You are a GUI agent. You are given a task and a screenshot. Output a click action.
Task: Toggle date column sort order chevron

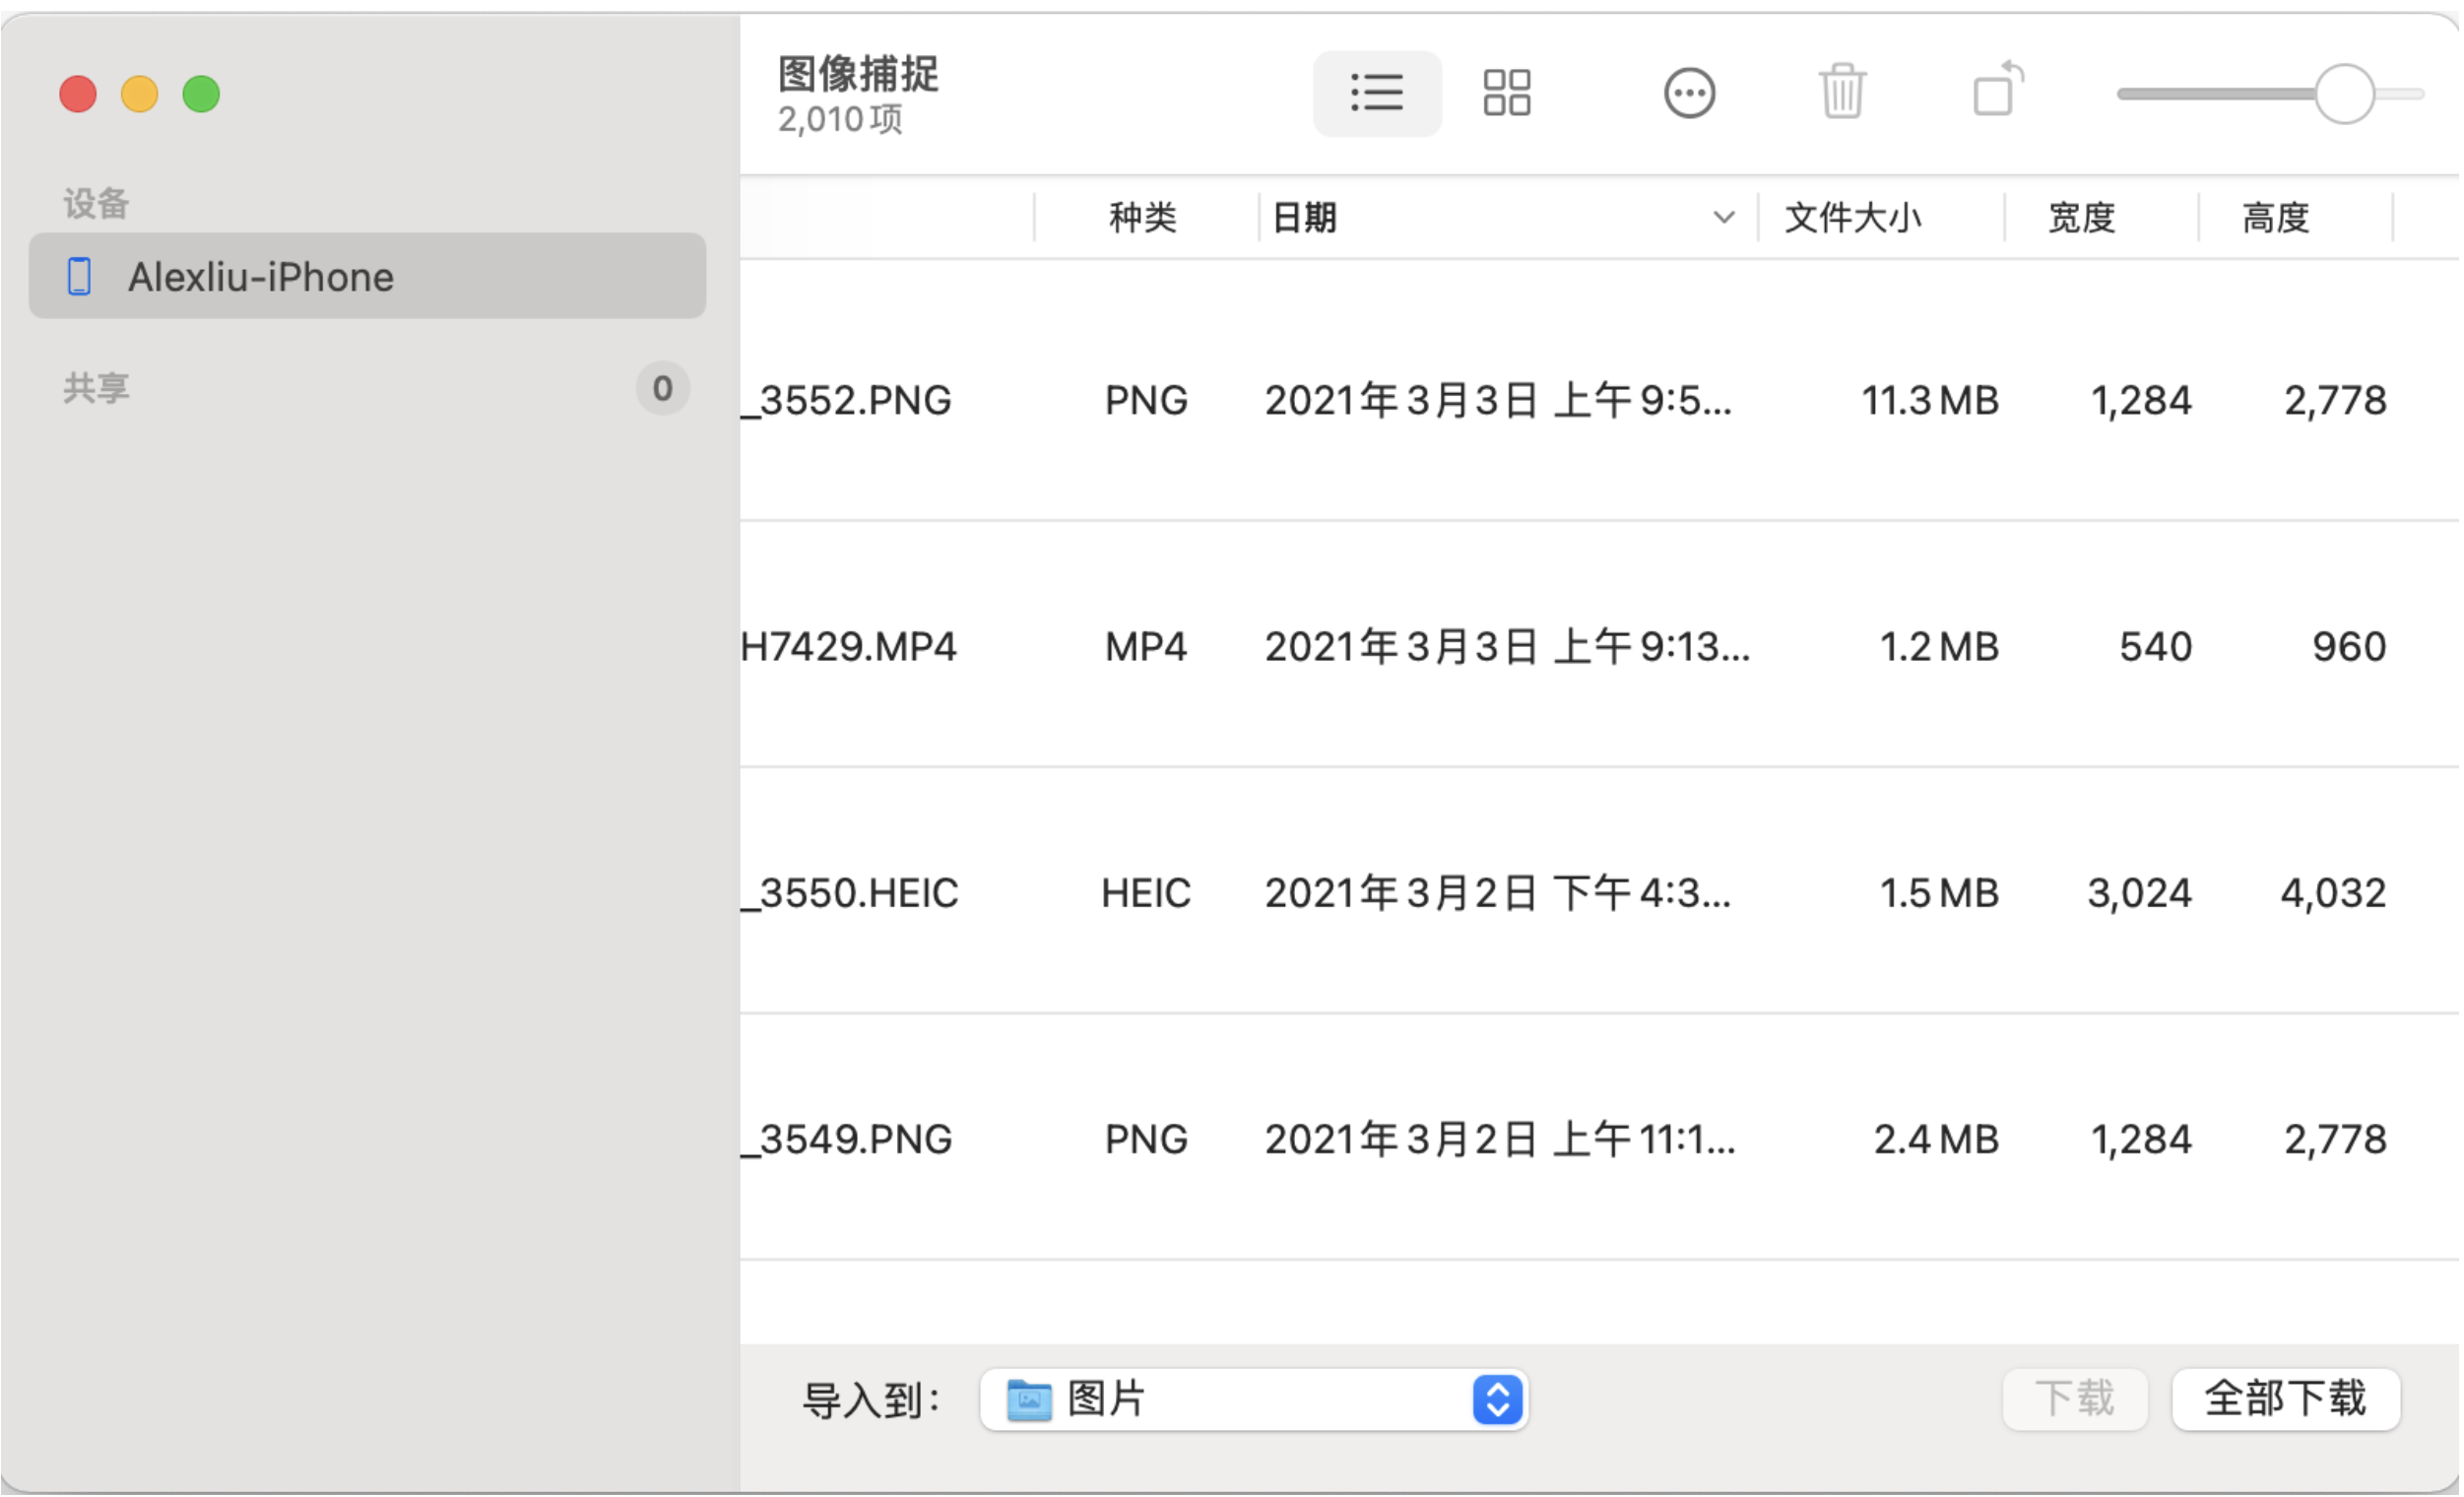1723,217
